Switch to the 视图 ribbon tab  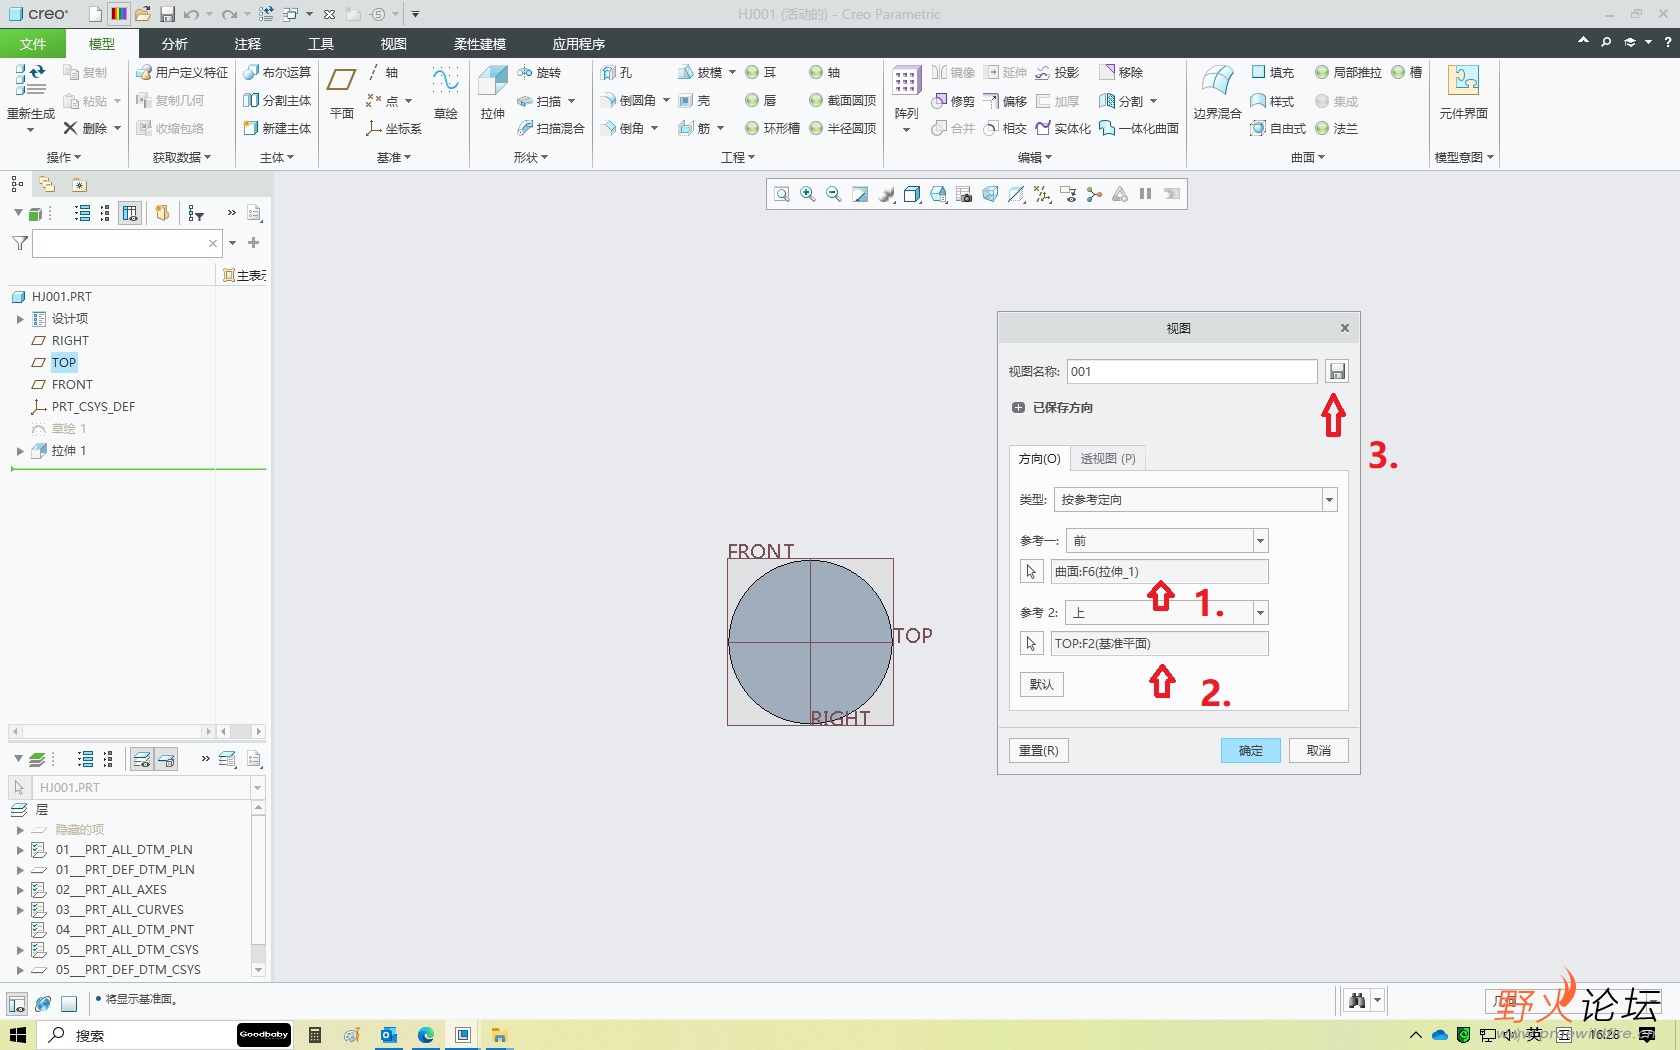pyautogui.click(x=394, y=44)
